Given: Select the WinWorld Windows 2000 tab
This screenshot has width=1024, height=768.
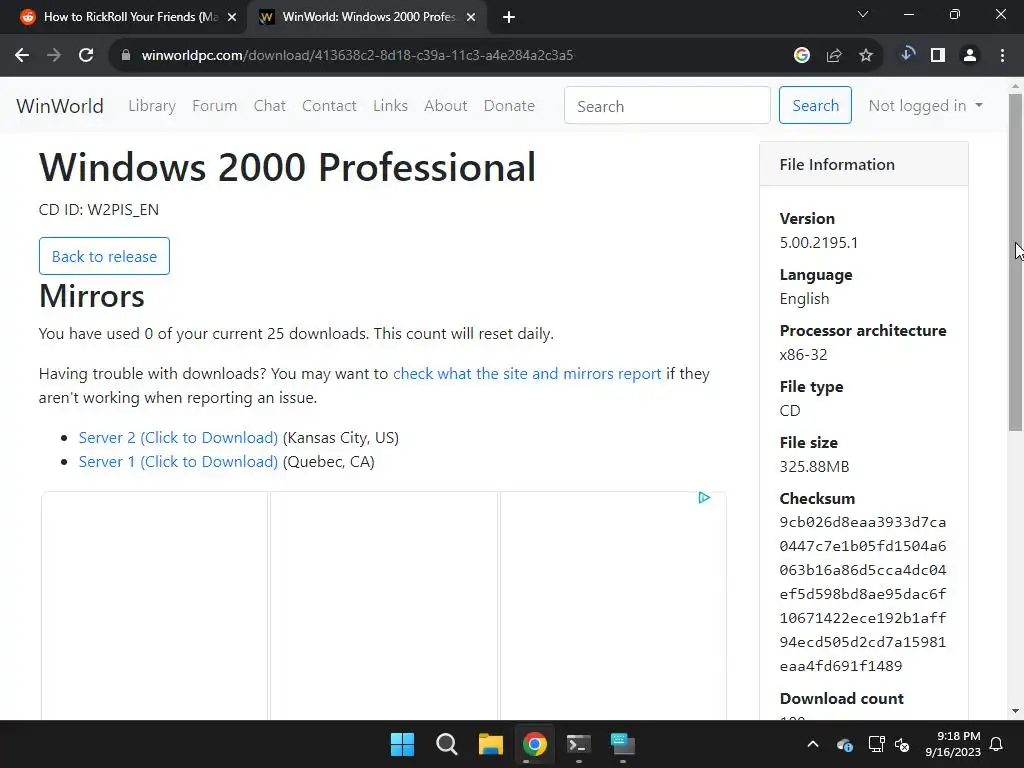Looking at the screenshot, I should point(369,17).
